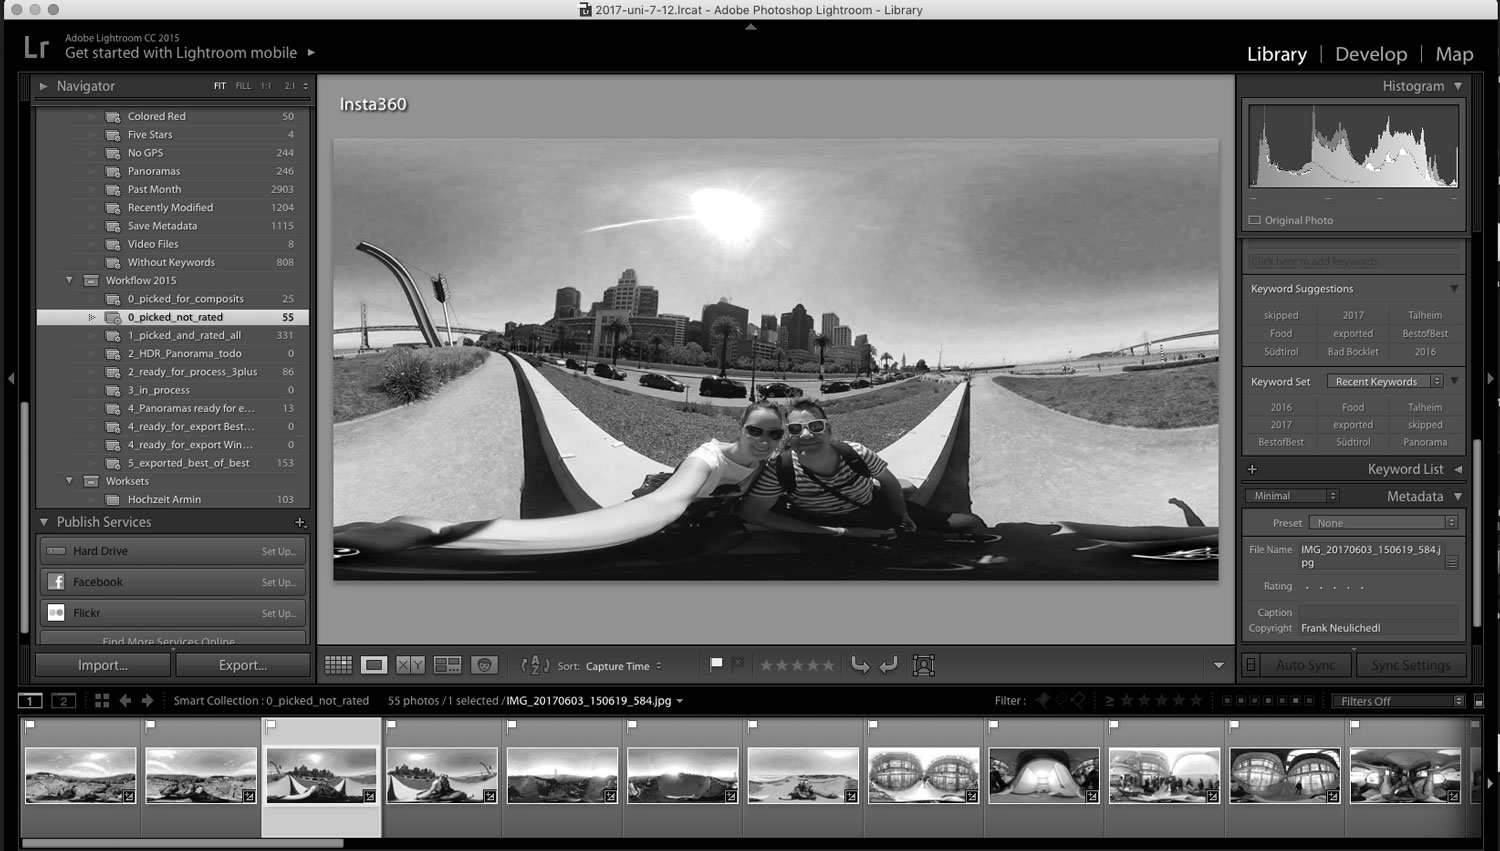The height and width of the screenshot is (851, 1500).
Task: Select the first thumbnail in the filmstrip
Action: coord(81,775)
